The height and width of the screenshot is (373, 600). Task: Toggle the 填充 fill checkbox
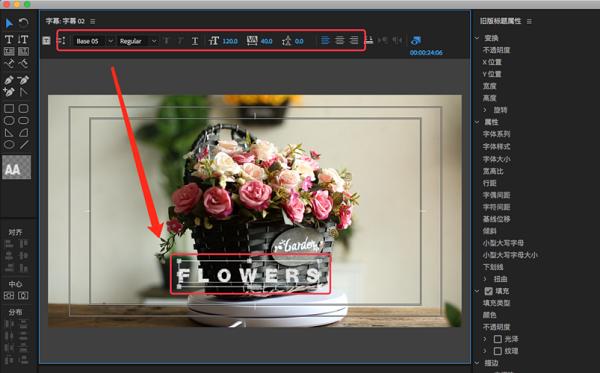(x=488, y=291)
